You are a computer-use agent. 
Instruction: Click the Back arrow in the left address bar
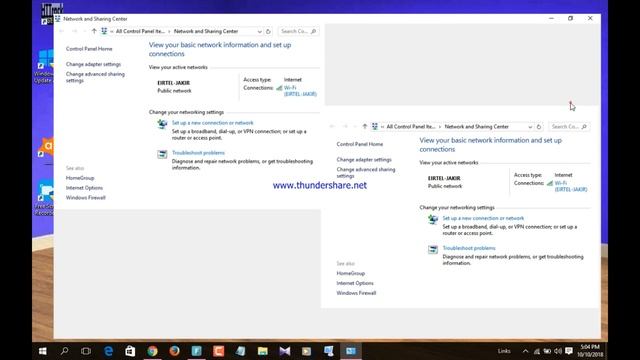62,31
